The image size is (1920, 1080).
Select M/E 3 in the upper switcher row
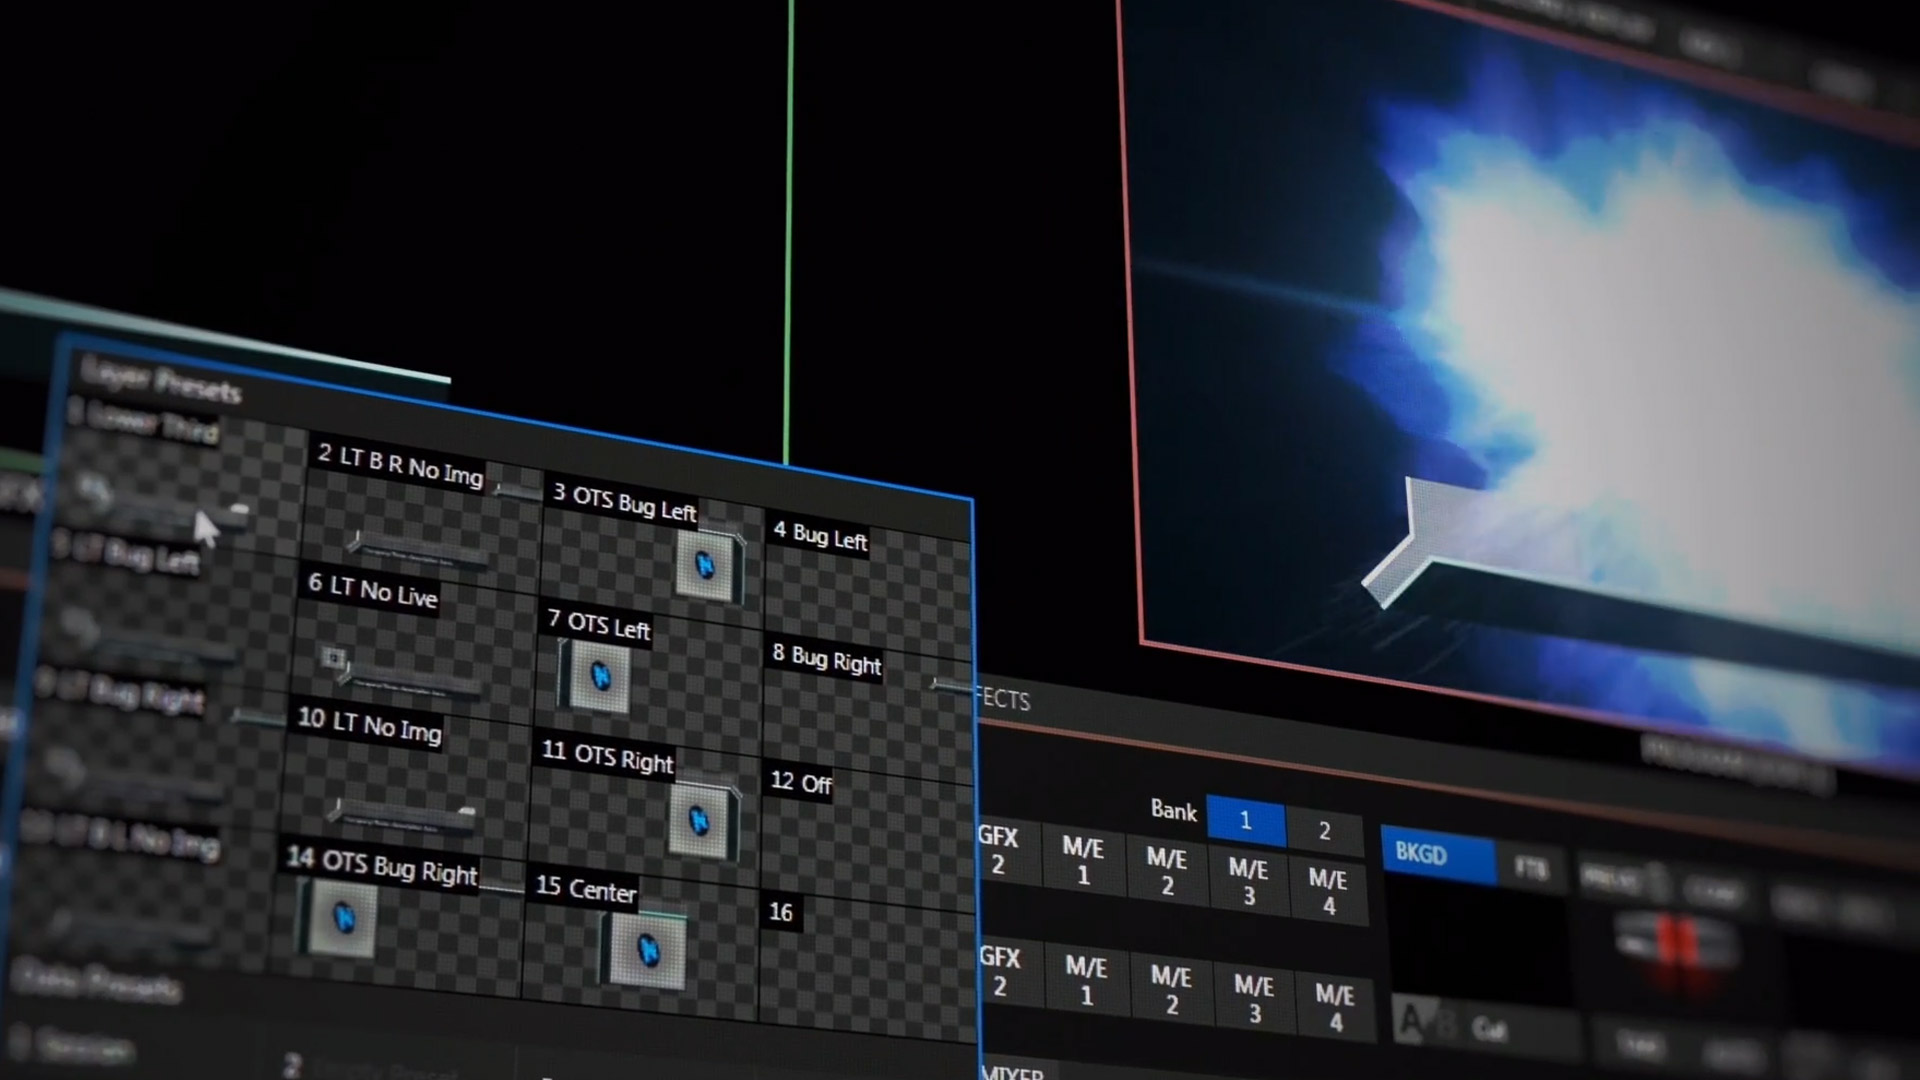pyautogui.click(x=1248, y=882)
